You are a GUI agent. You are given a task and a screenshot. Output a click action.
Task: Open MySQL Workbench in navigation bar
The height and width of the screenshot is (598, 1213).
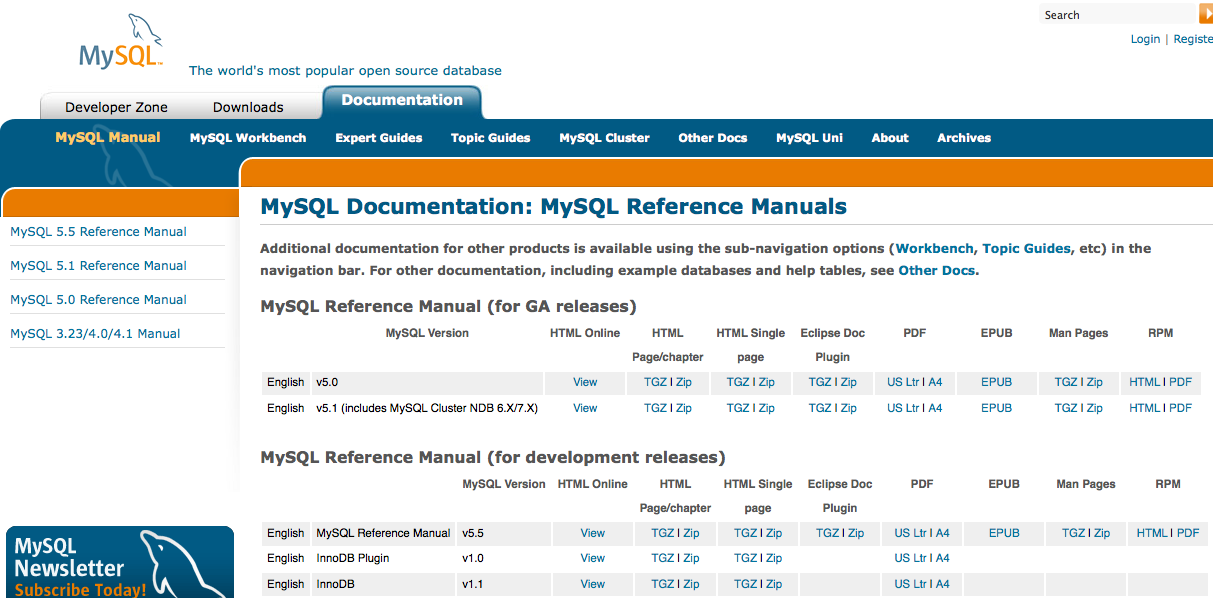coord(248,138)
